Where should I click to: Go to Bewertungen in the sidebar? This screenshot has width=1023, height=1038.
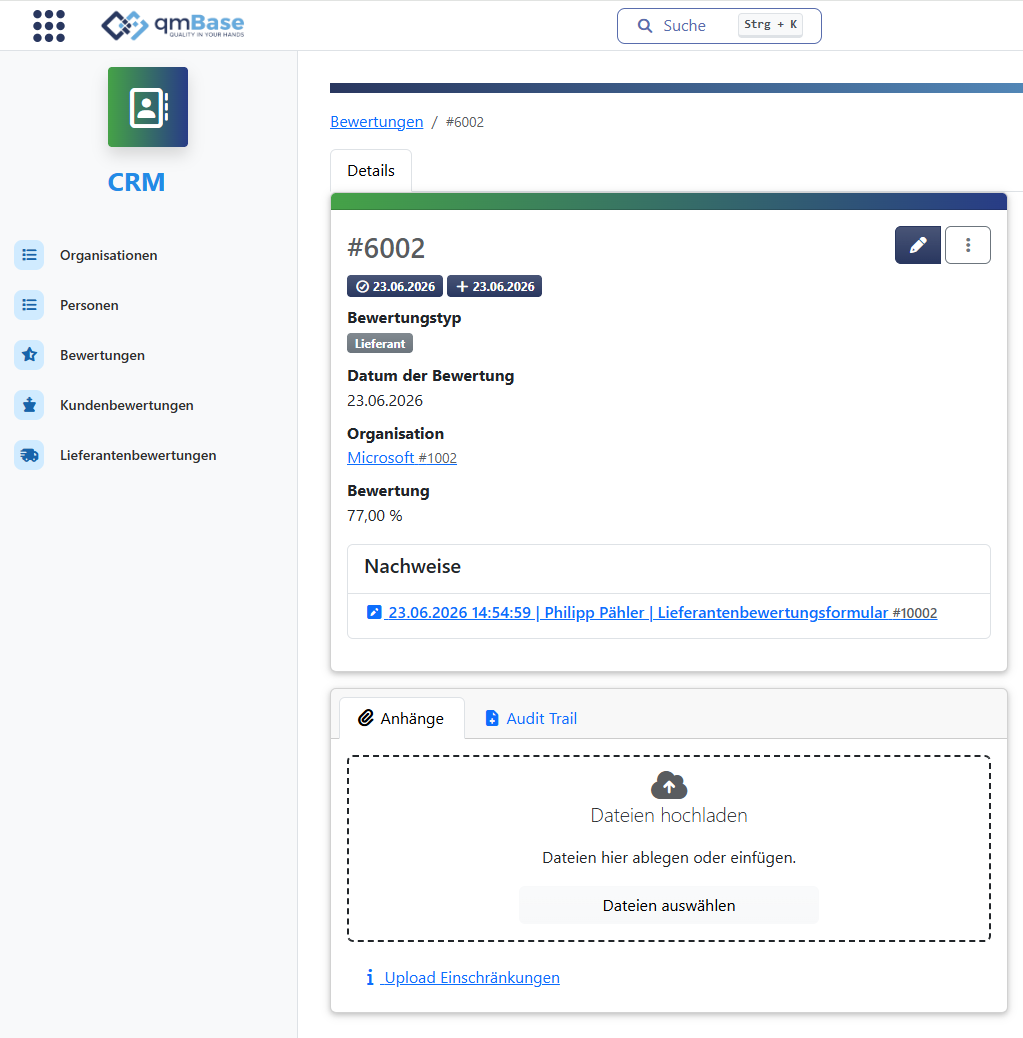pyautogui.click(x=103, y=355)
